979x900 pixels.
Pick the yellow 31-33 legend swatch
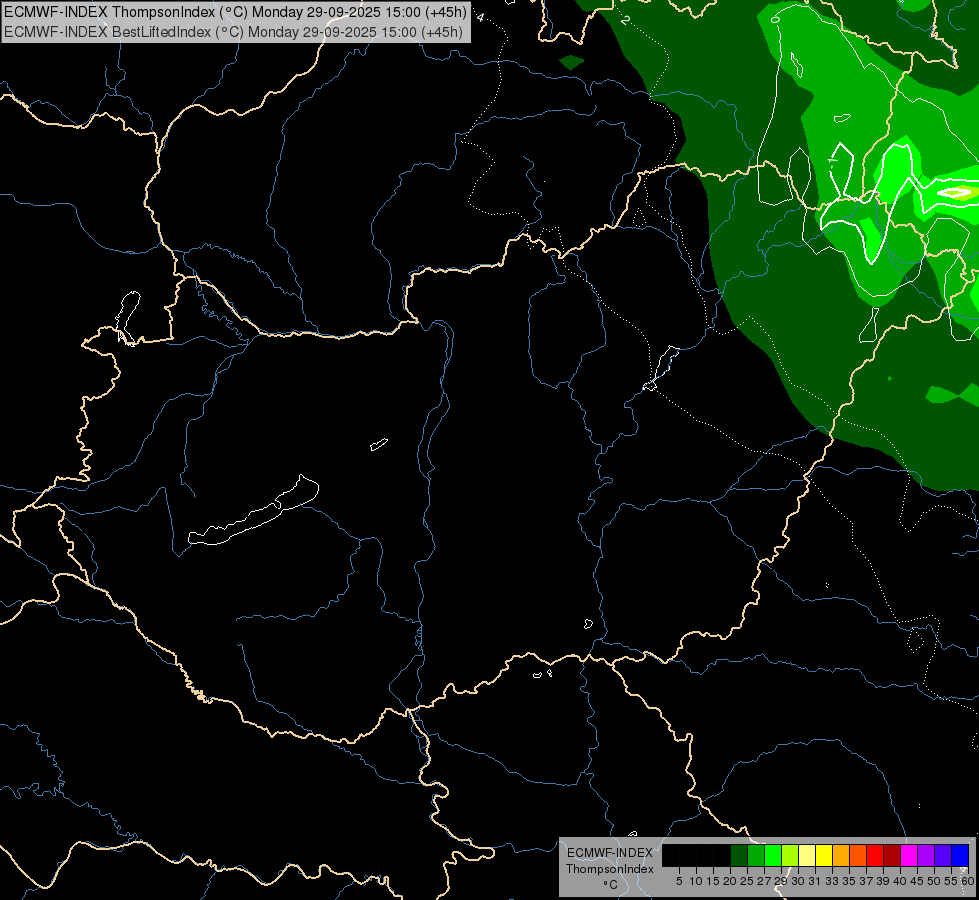coord(824,856)
